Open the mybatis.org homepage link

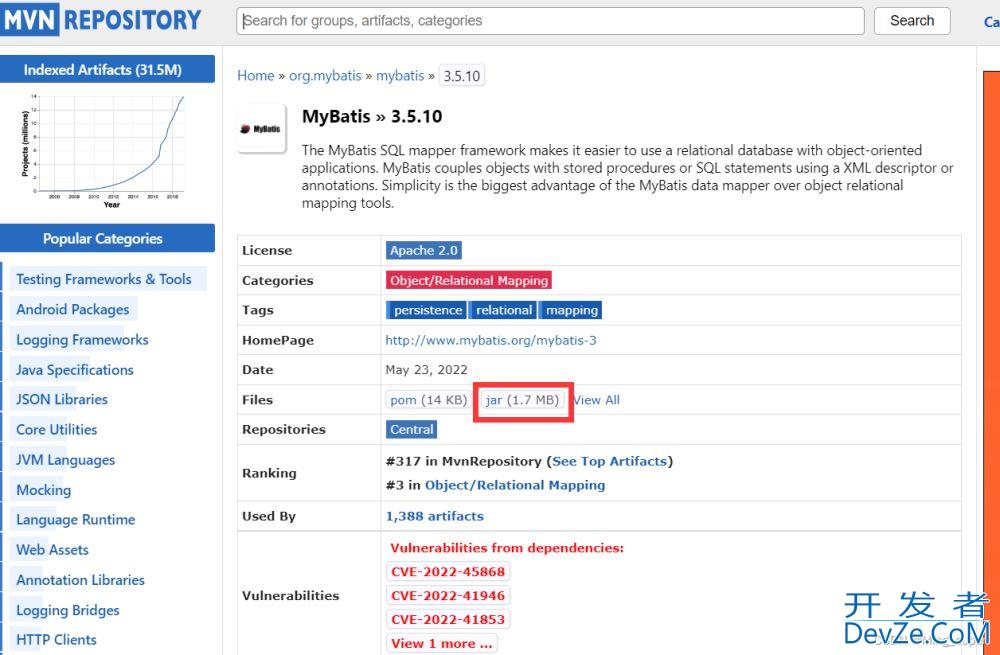[x=491, y=340]
